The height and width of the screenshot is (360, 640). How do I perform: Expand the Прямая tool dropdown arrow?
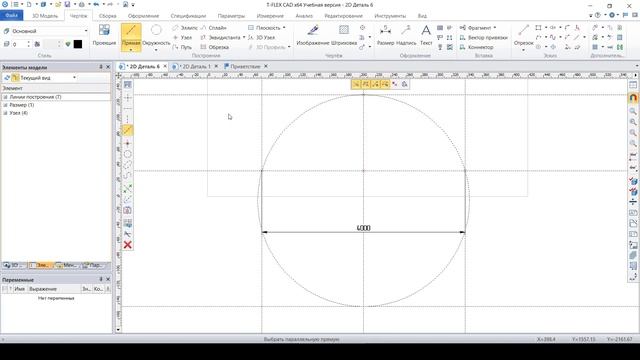pyautogui.click(x=131, y=50)
